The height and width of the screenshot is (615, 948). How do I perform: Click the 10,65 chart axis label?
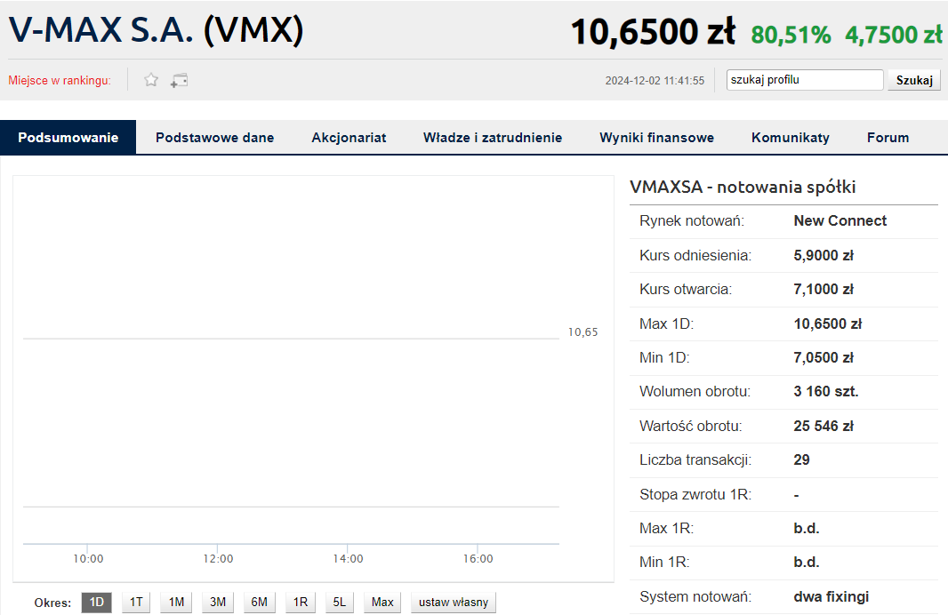[583, 332]
